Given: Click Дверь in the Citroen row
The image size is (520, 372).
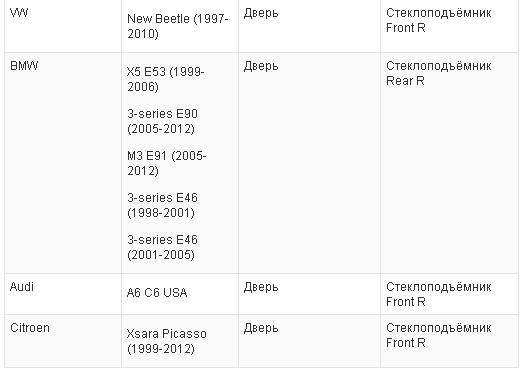Looking at the screenshot, I should click(x=261, y=328).
